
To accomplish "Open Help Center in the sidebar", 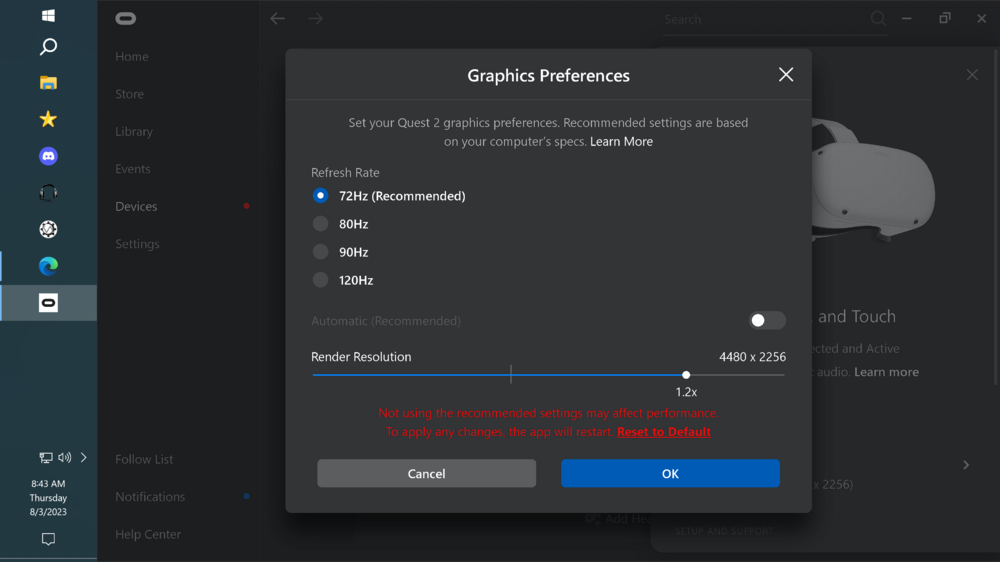I will point(148,534).
